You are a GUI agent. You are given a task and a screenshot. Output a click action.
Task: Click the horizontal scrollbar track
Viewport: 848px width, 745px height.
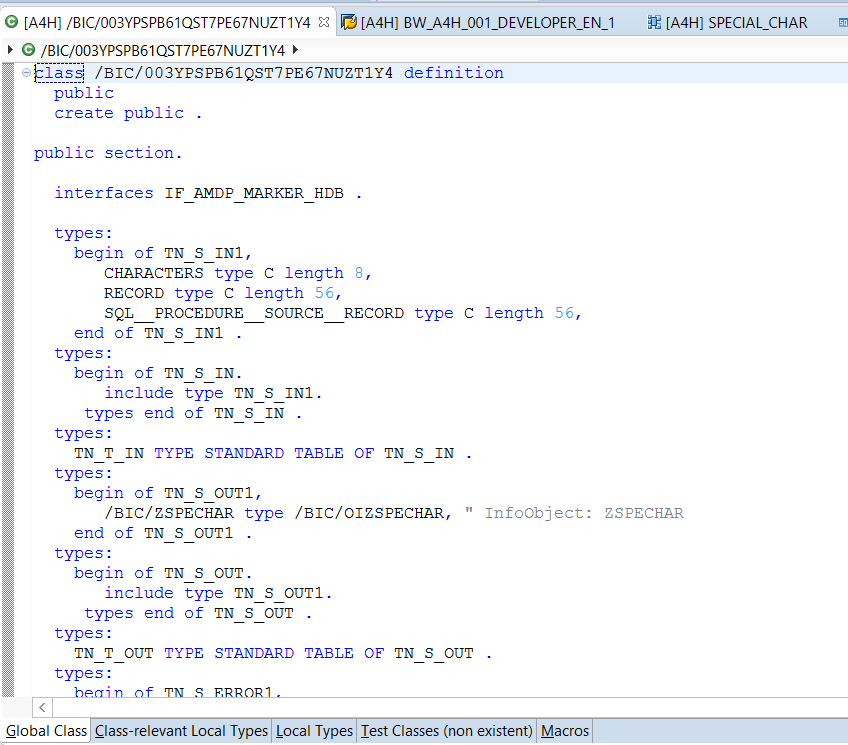450,707
